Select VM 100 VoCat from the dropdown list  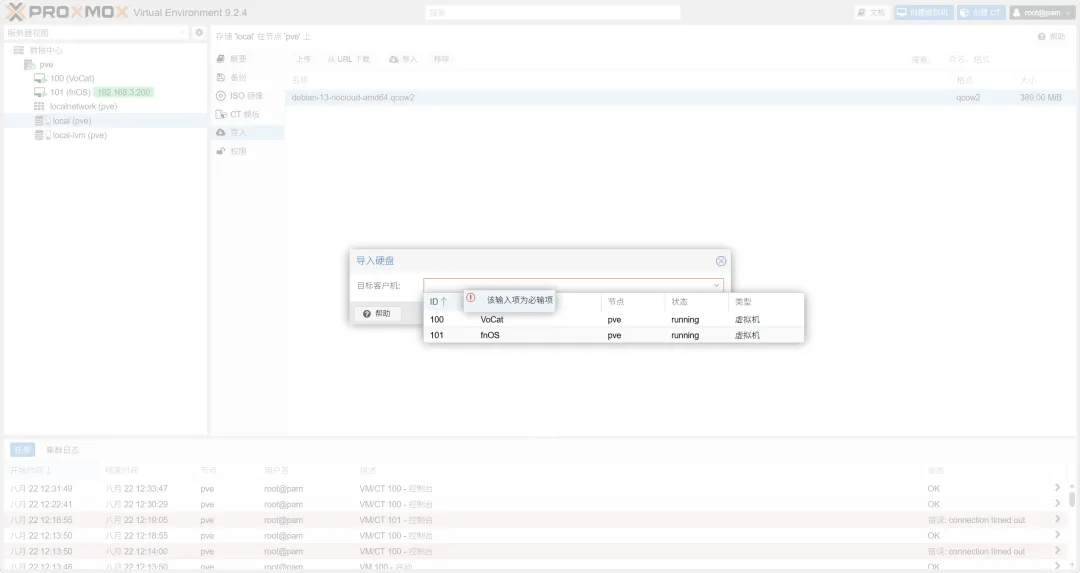(x=614, y=320)
